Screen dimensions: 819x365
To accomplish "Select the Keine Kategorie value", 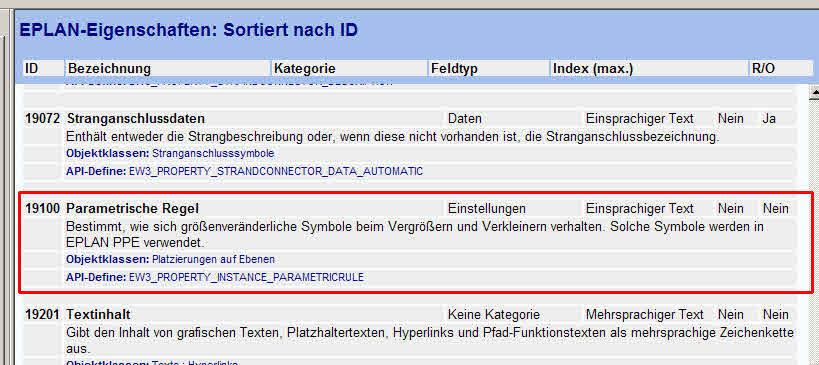I will (x=494, y=314).
